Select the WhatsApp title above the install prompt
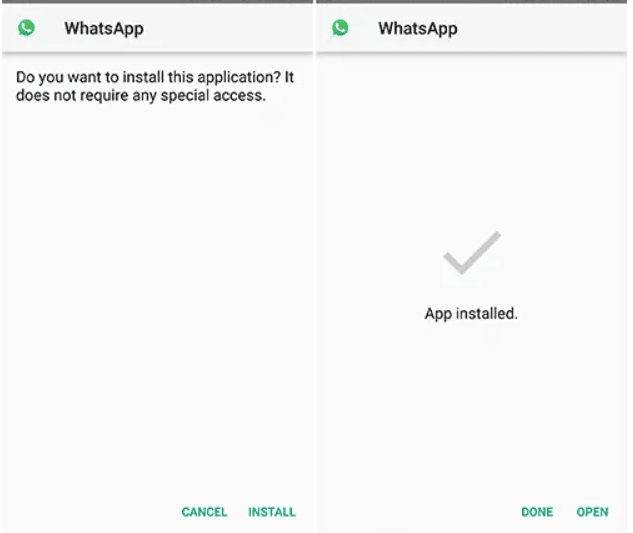The height and width of the screenshot is (533, 633). click(x=104, y=29)
